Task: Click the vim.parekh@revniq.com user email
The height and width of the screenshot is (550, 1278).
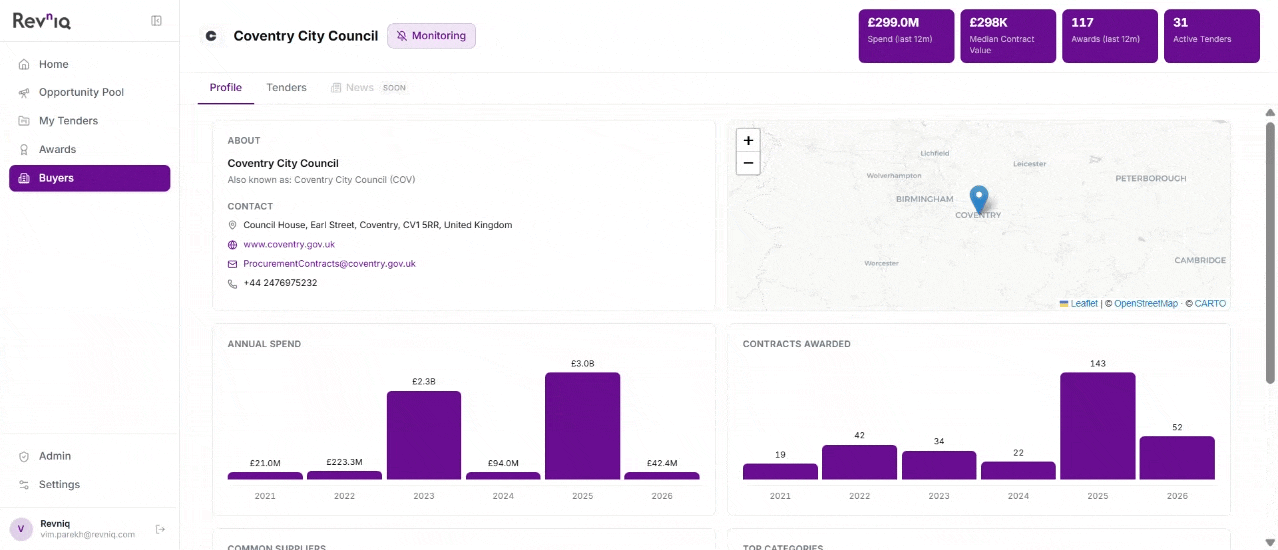Action: click(x=87, y=535)
